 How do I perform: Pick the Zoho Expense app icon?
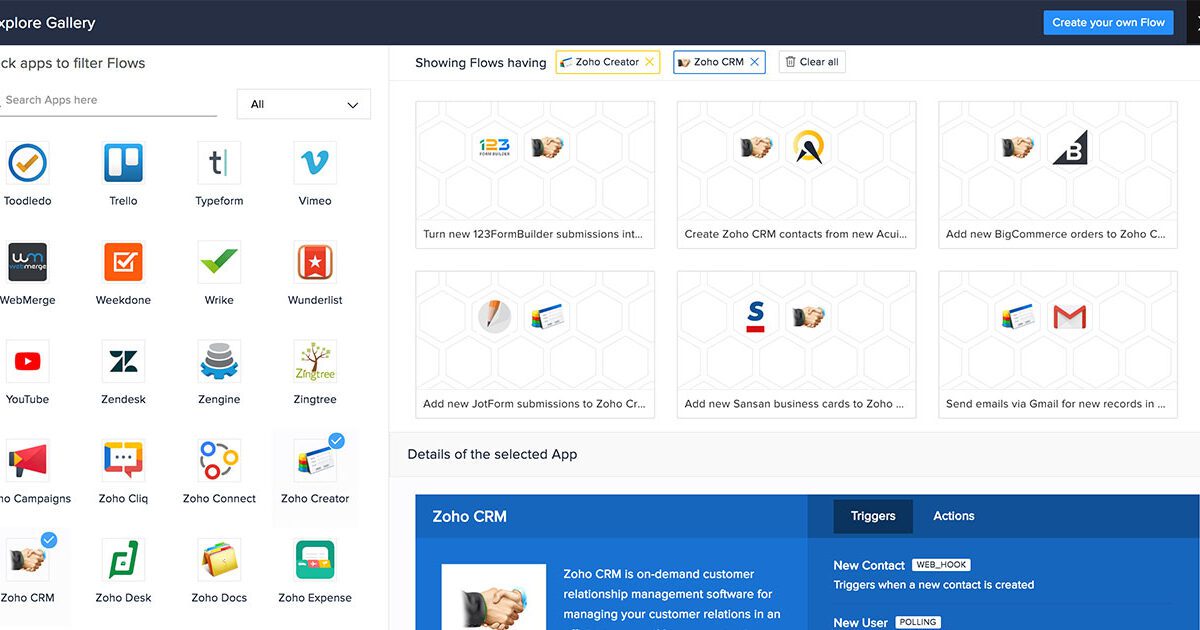coord(314,560)
